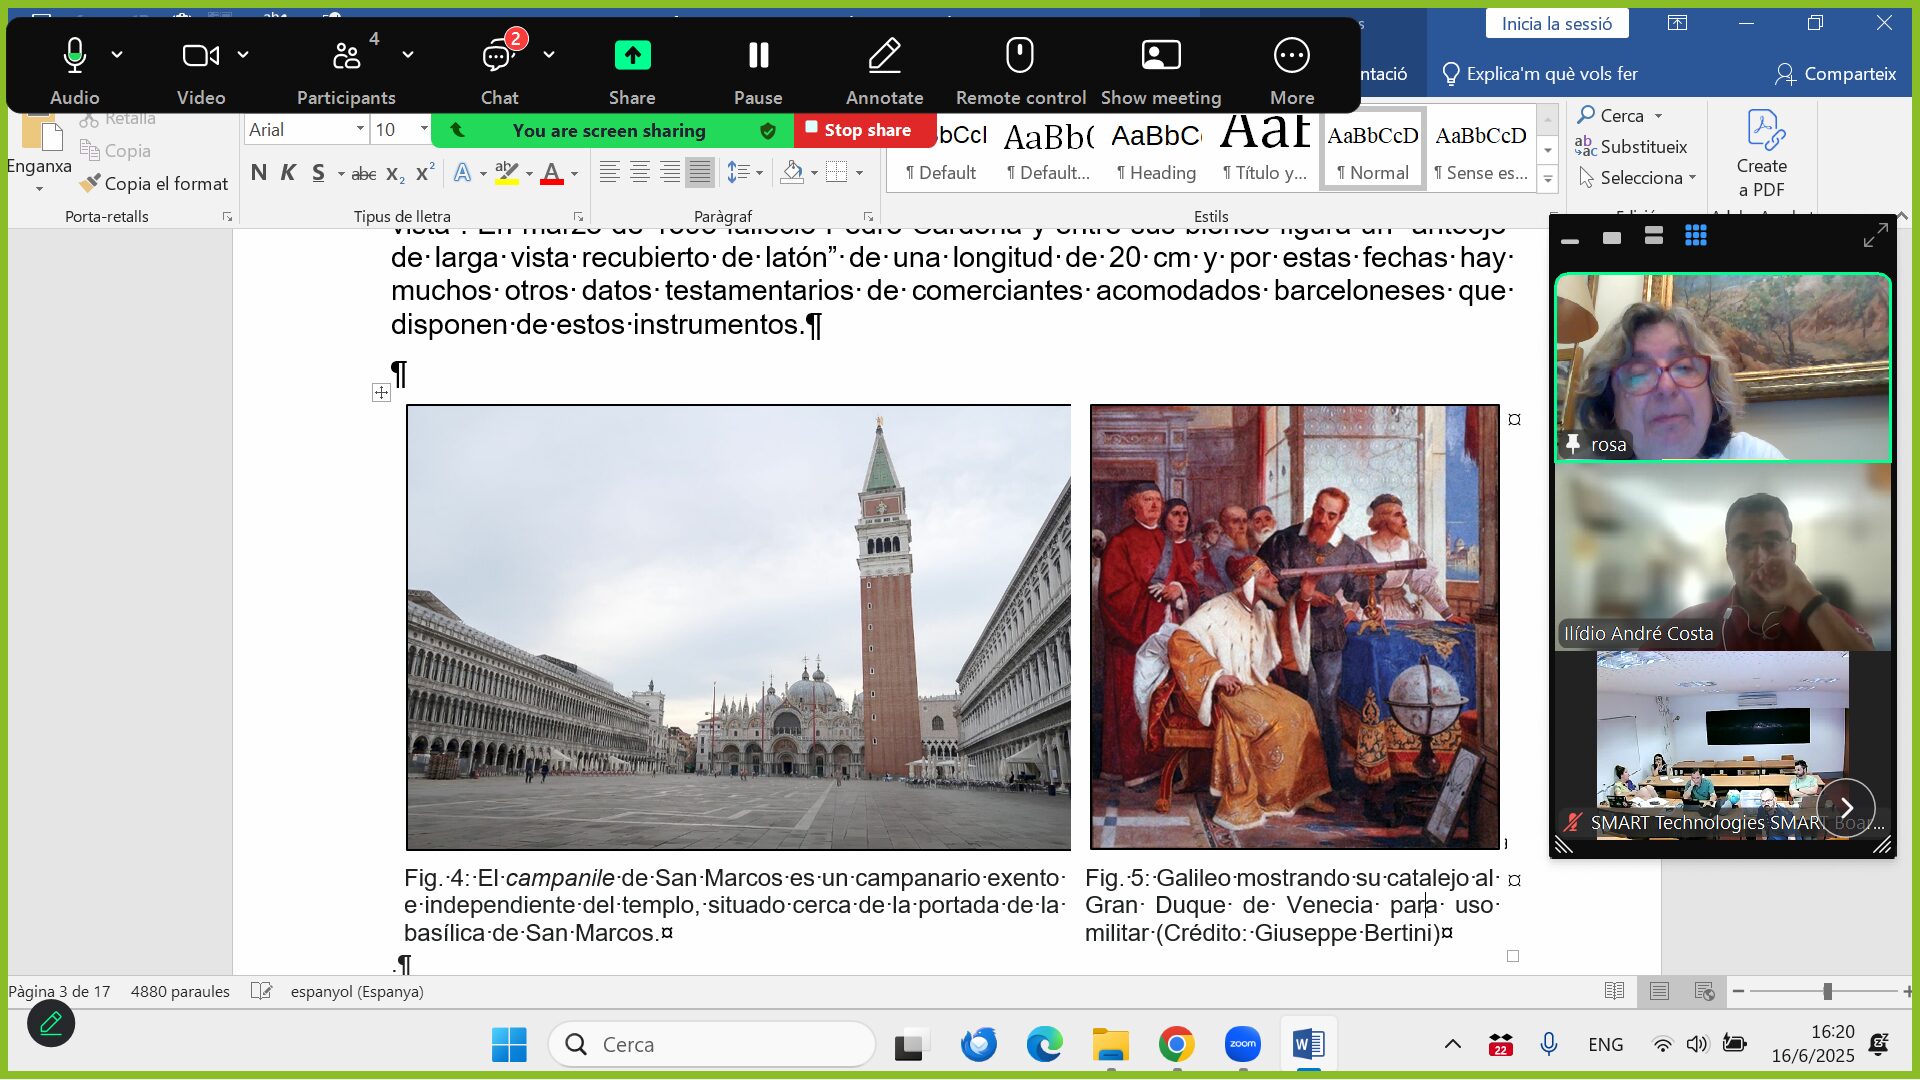The image size is (1920, 1080).
Task: Align paragraph text left
Action: 609,172
